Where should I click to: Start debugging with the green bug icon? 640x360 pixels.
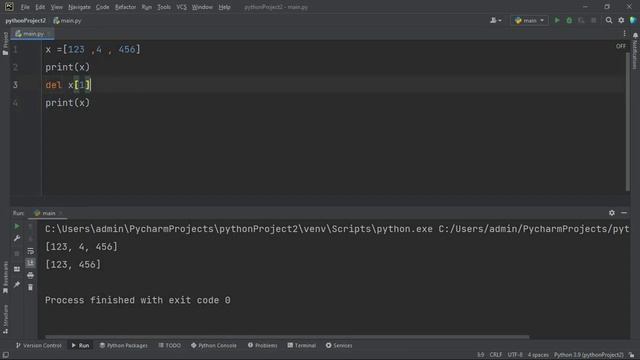pos(569,20)
